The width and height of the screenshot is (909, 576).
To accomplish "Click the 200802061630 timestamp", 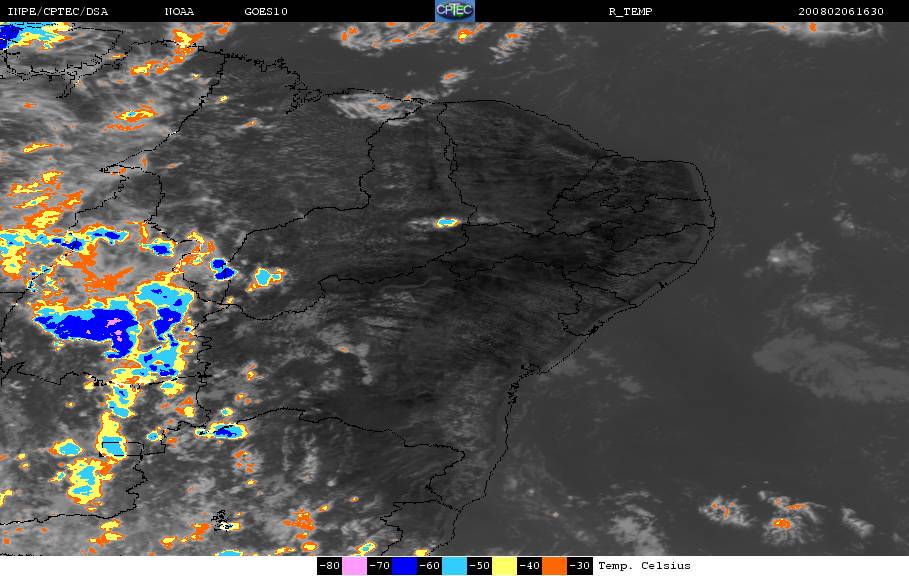I will pyautogui.click(x=841, y=11).
